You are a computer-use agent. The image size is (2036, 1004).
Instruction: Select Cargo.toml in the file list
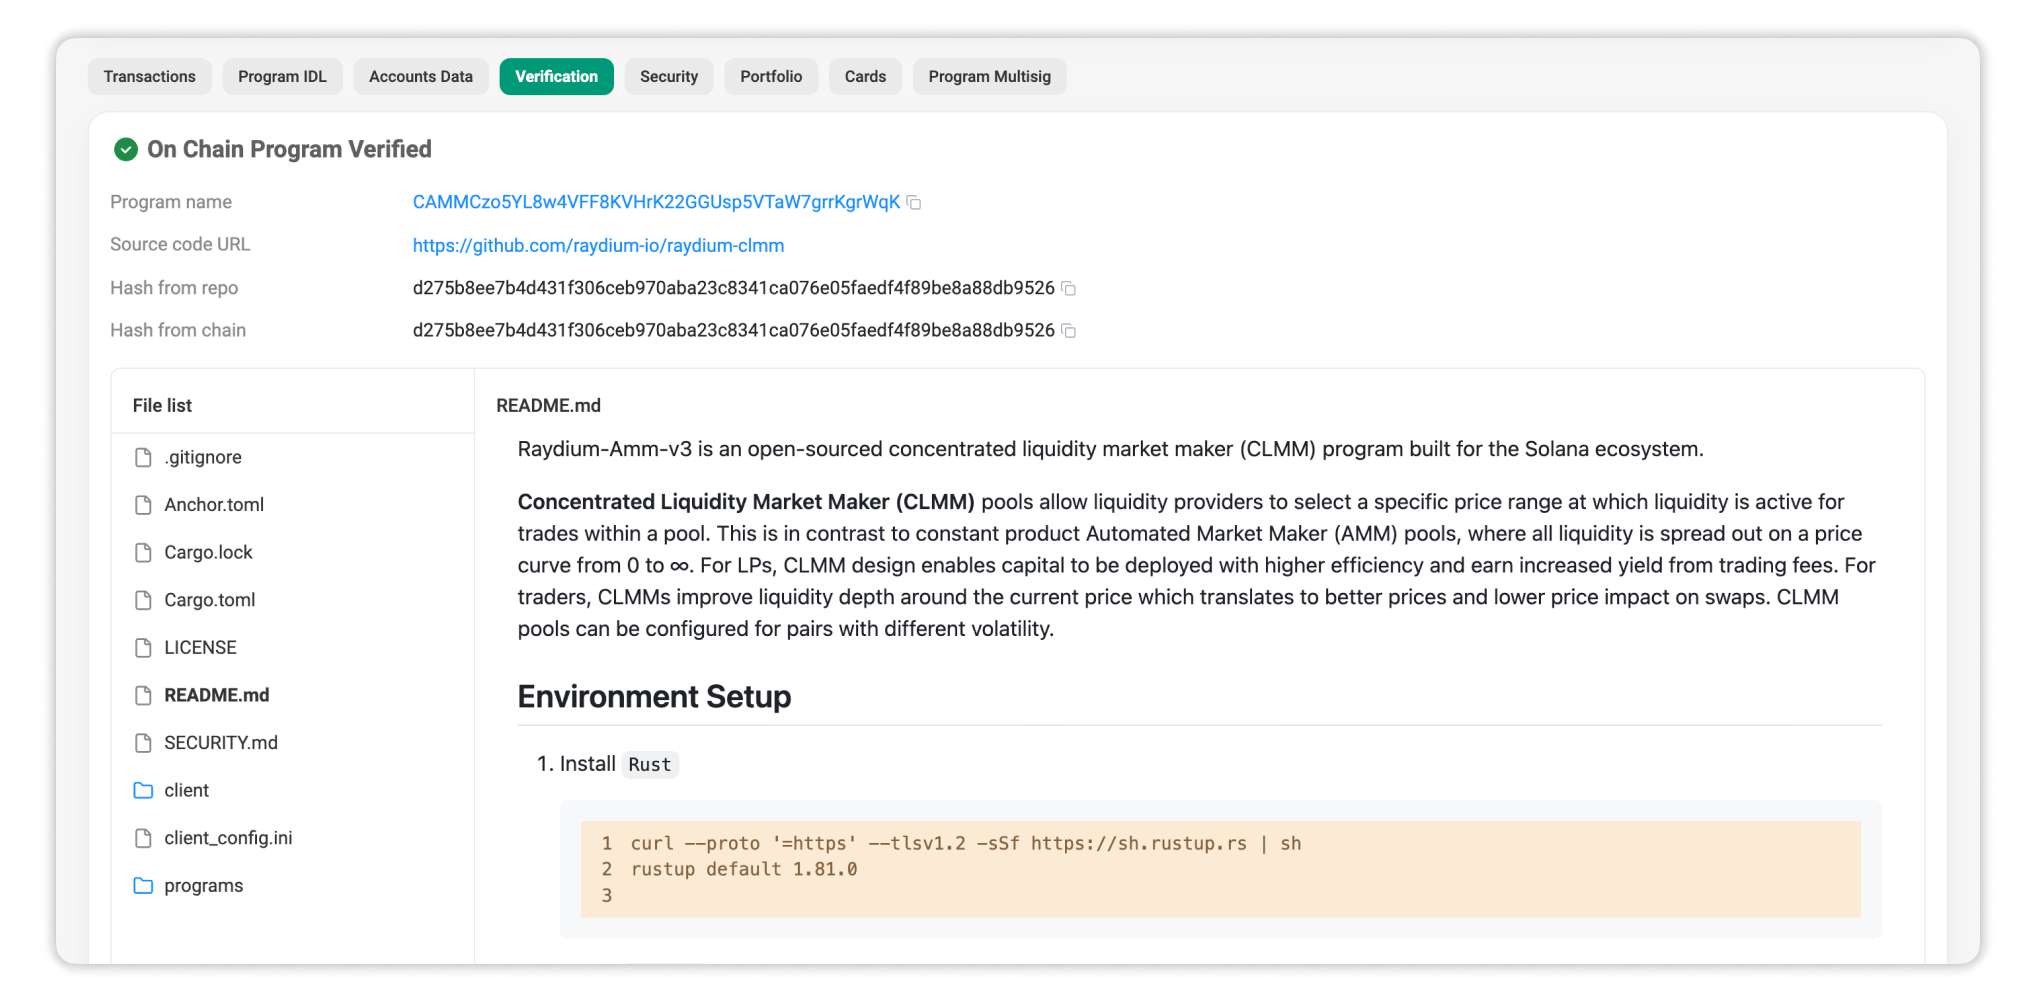point(210,600)
